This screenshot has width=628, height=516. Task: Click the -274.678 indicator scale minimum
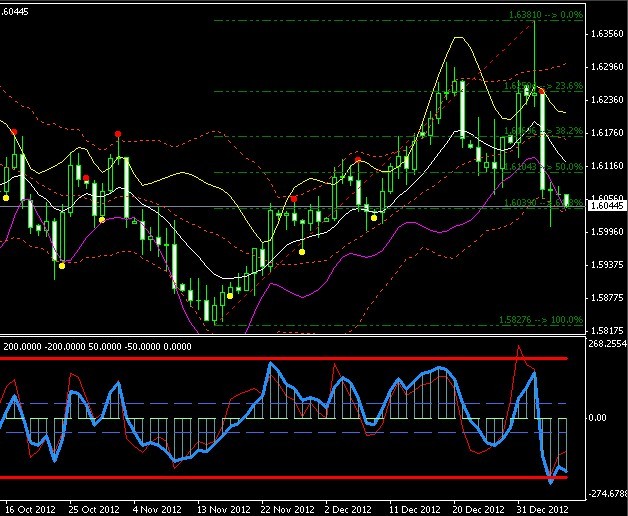click(x=608, y=494)
